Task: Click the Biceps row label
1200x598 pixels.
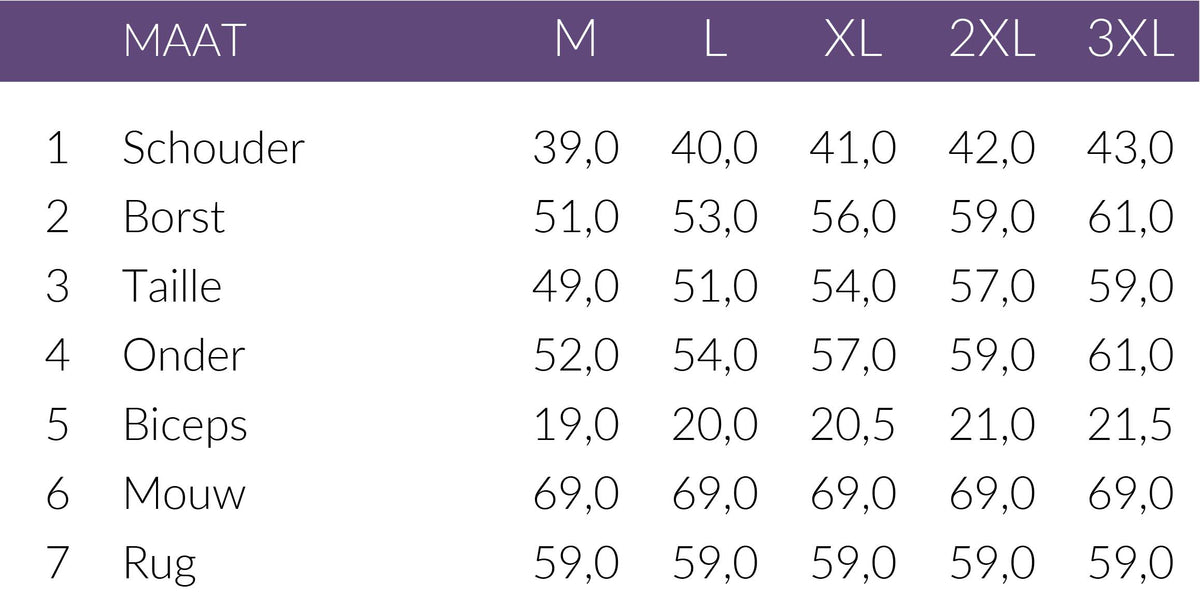Action: (185, 426)
